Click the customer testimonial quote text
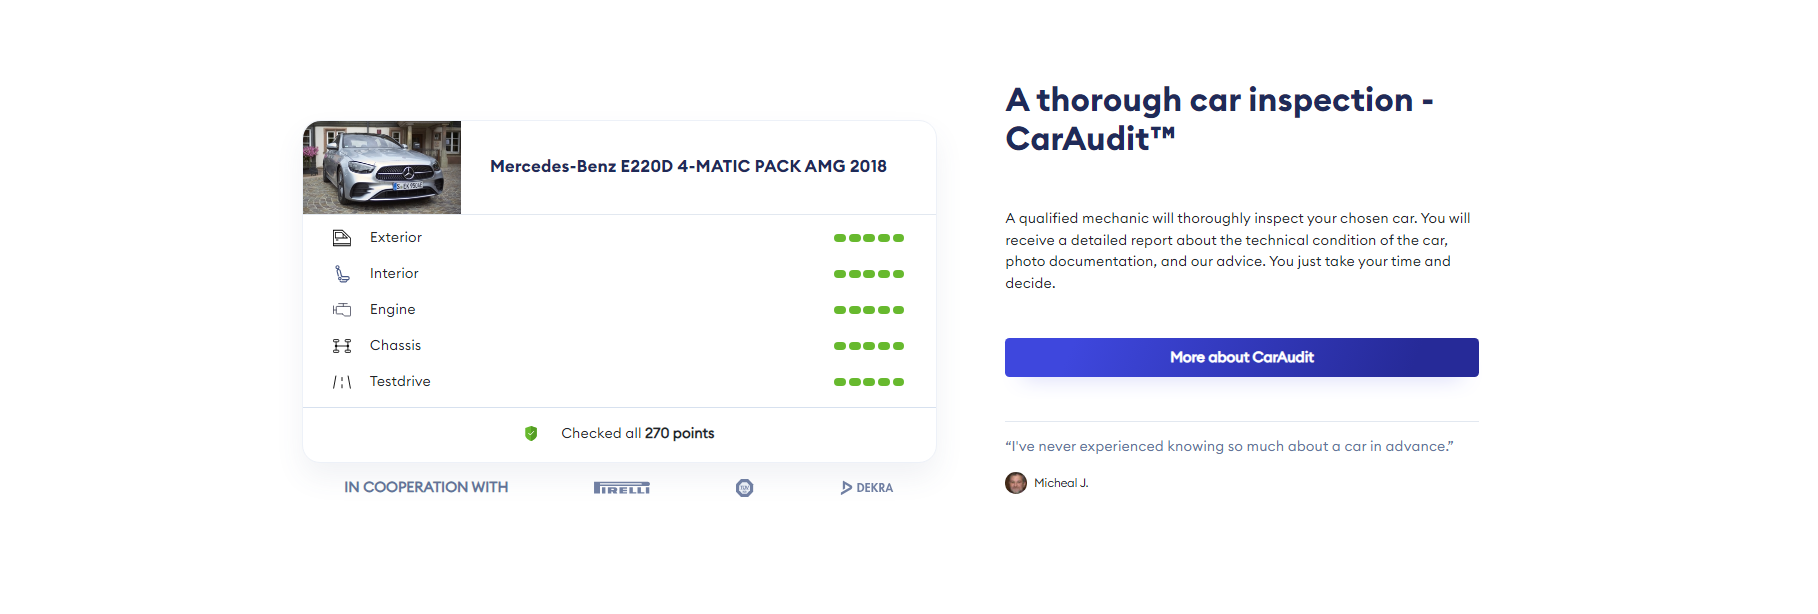The width and height of the screenshot is (1818, 614). click(1229, 446)
